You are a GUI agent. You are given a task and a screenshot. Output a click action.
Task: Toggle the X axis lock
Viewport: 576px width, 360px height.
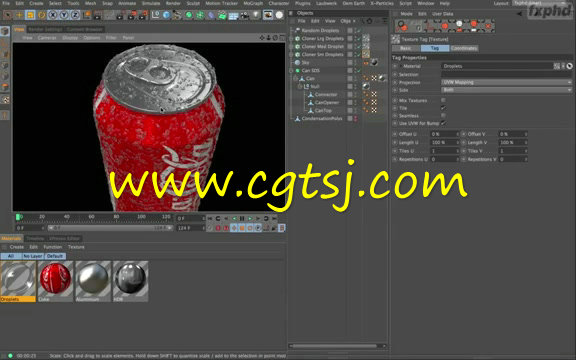[53, 15]
